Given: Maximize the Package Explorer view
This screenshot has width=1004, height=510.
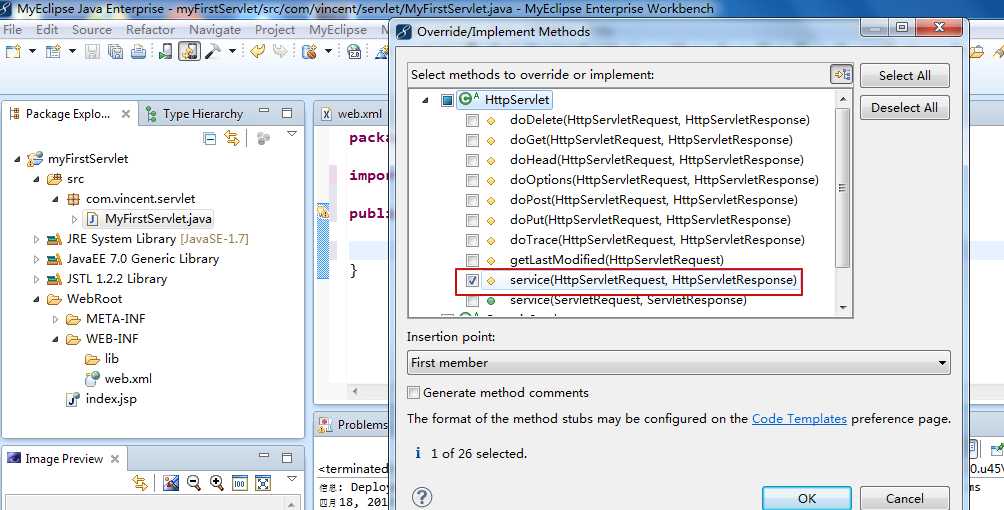Looking at the screenshot, I should click(287, 113).
